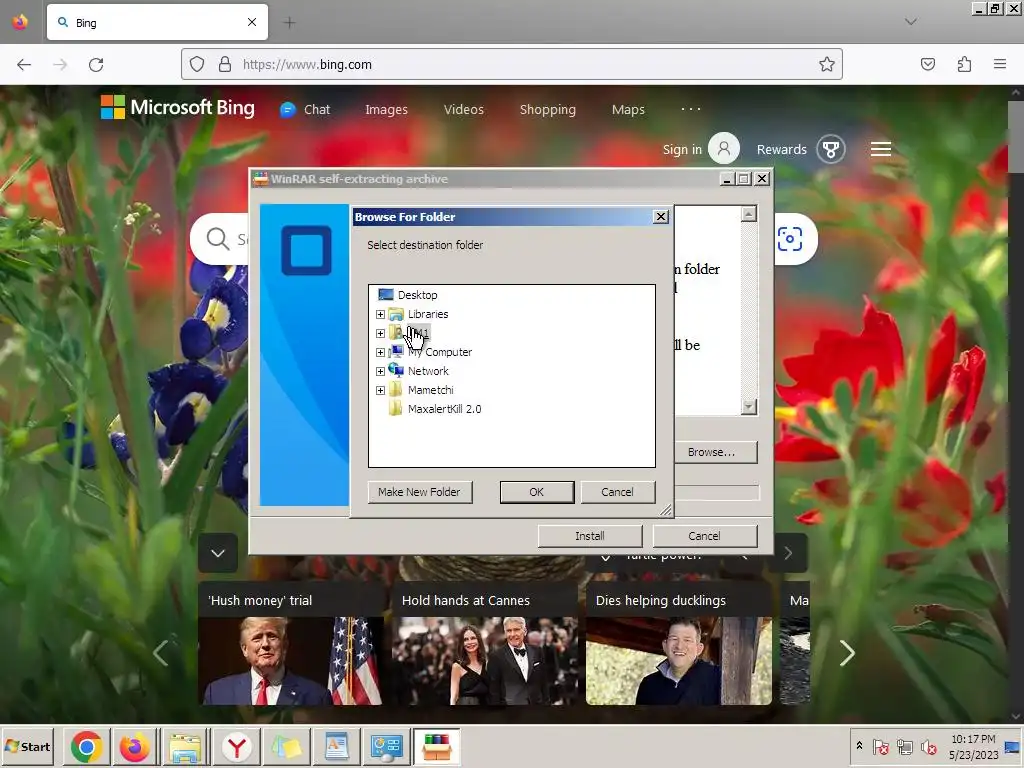The width and height of the screenshot is (1024, 768).
Task: Collapse the news feed chevron
Action: pos(218,553)
